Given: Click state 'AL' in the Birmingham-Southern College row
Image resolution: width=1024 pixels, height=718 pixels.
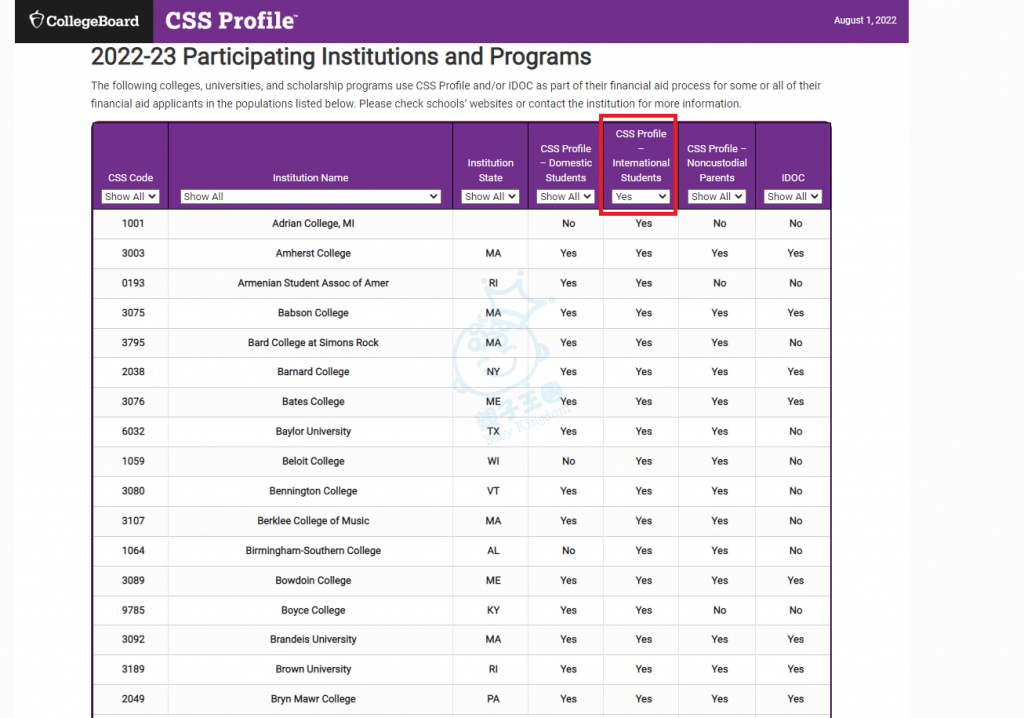Looking at the screenshot, I should [493, 551].
